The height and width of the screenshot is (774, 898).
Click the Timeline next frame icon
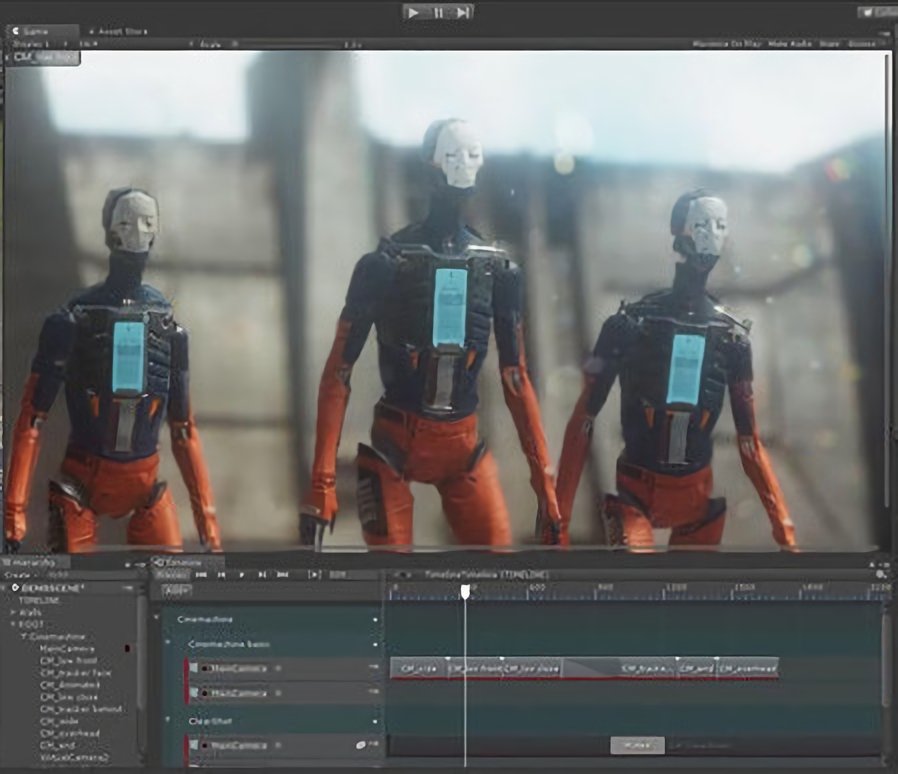[262, 575]
